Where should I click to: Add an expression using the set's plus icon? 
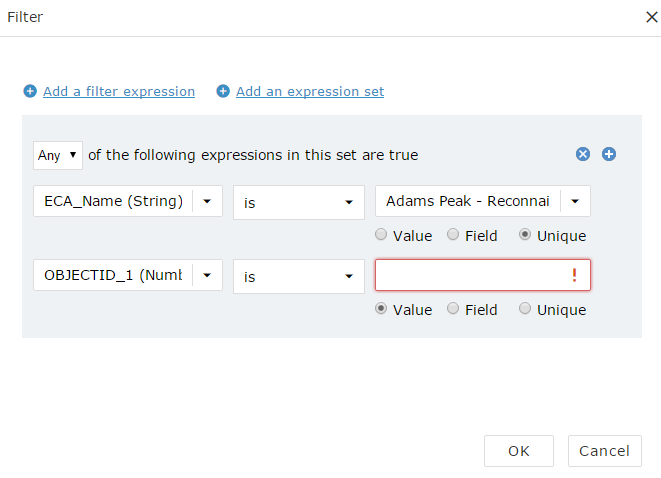[x=609, y=154]
